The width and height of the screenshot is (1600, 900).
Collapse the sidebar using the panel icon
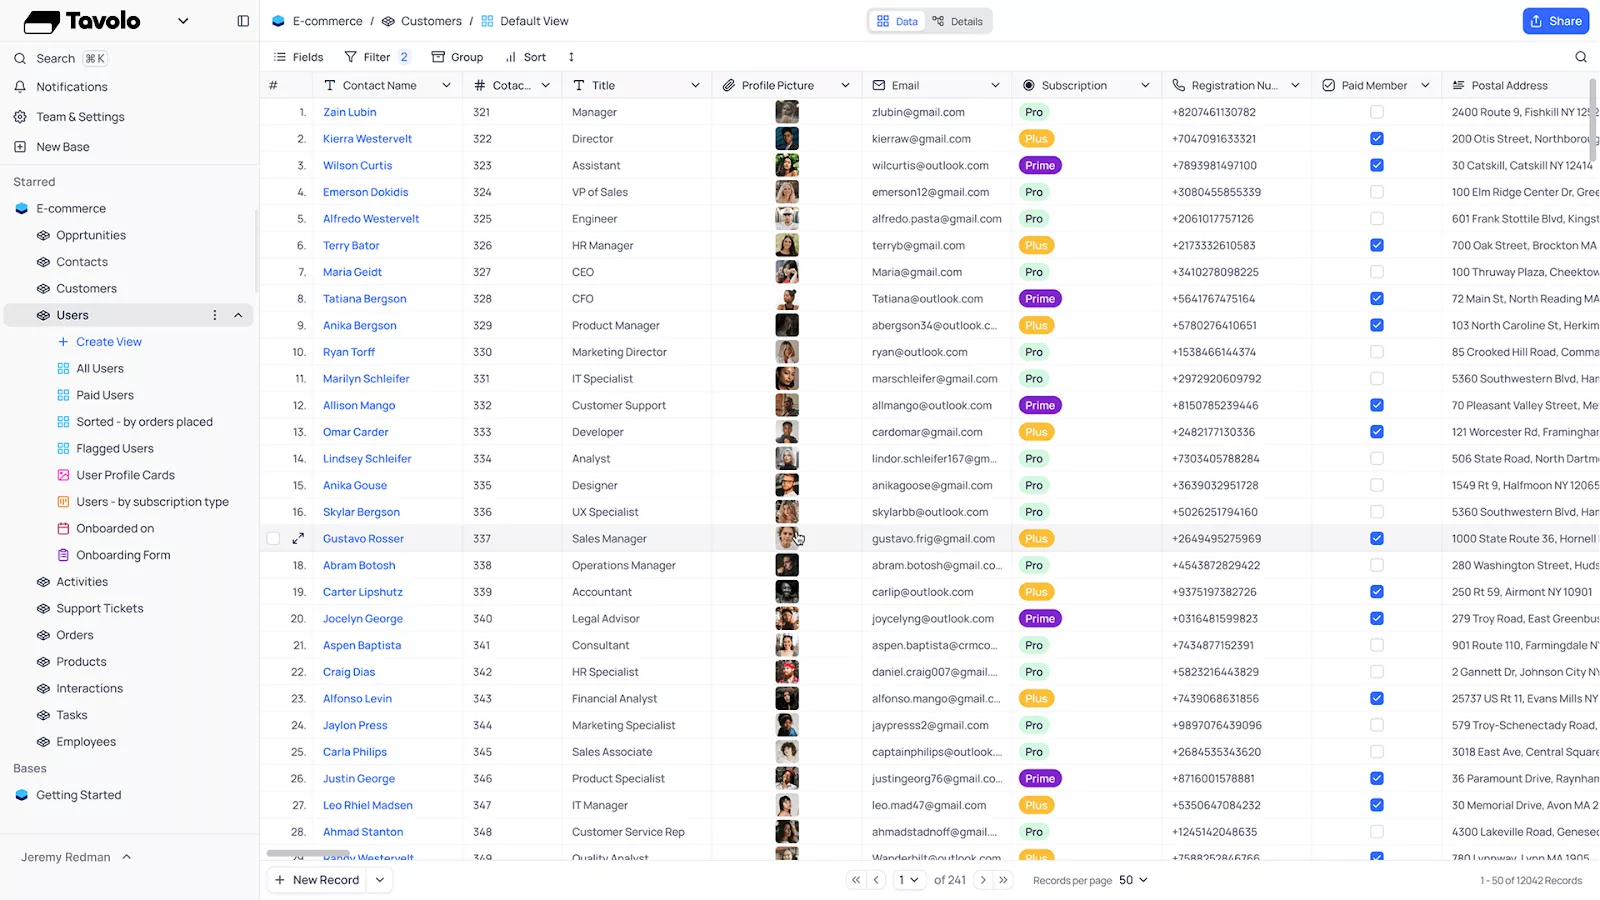(x=243, y=21)
